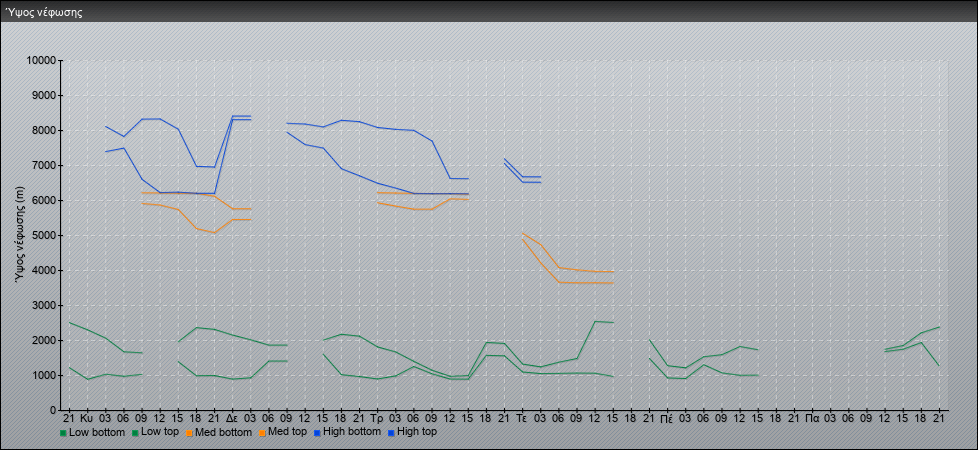The height and width of the screenshot is (450, 978).
Task: Click the "Κυ" day label on x-axis
Action: point(87,418)
